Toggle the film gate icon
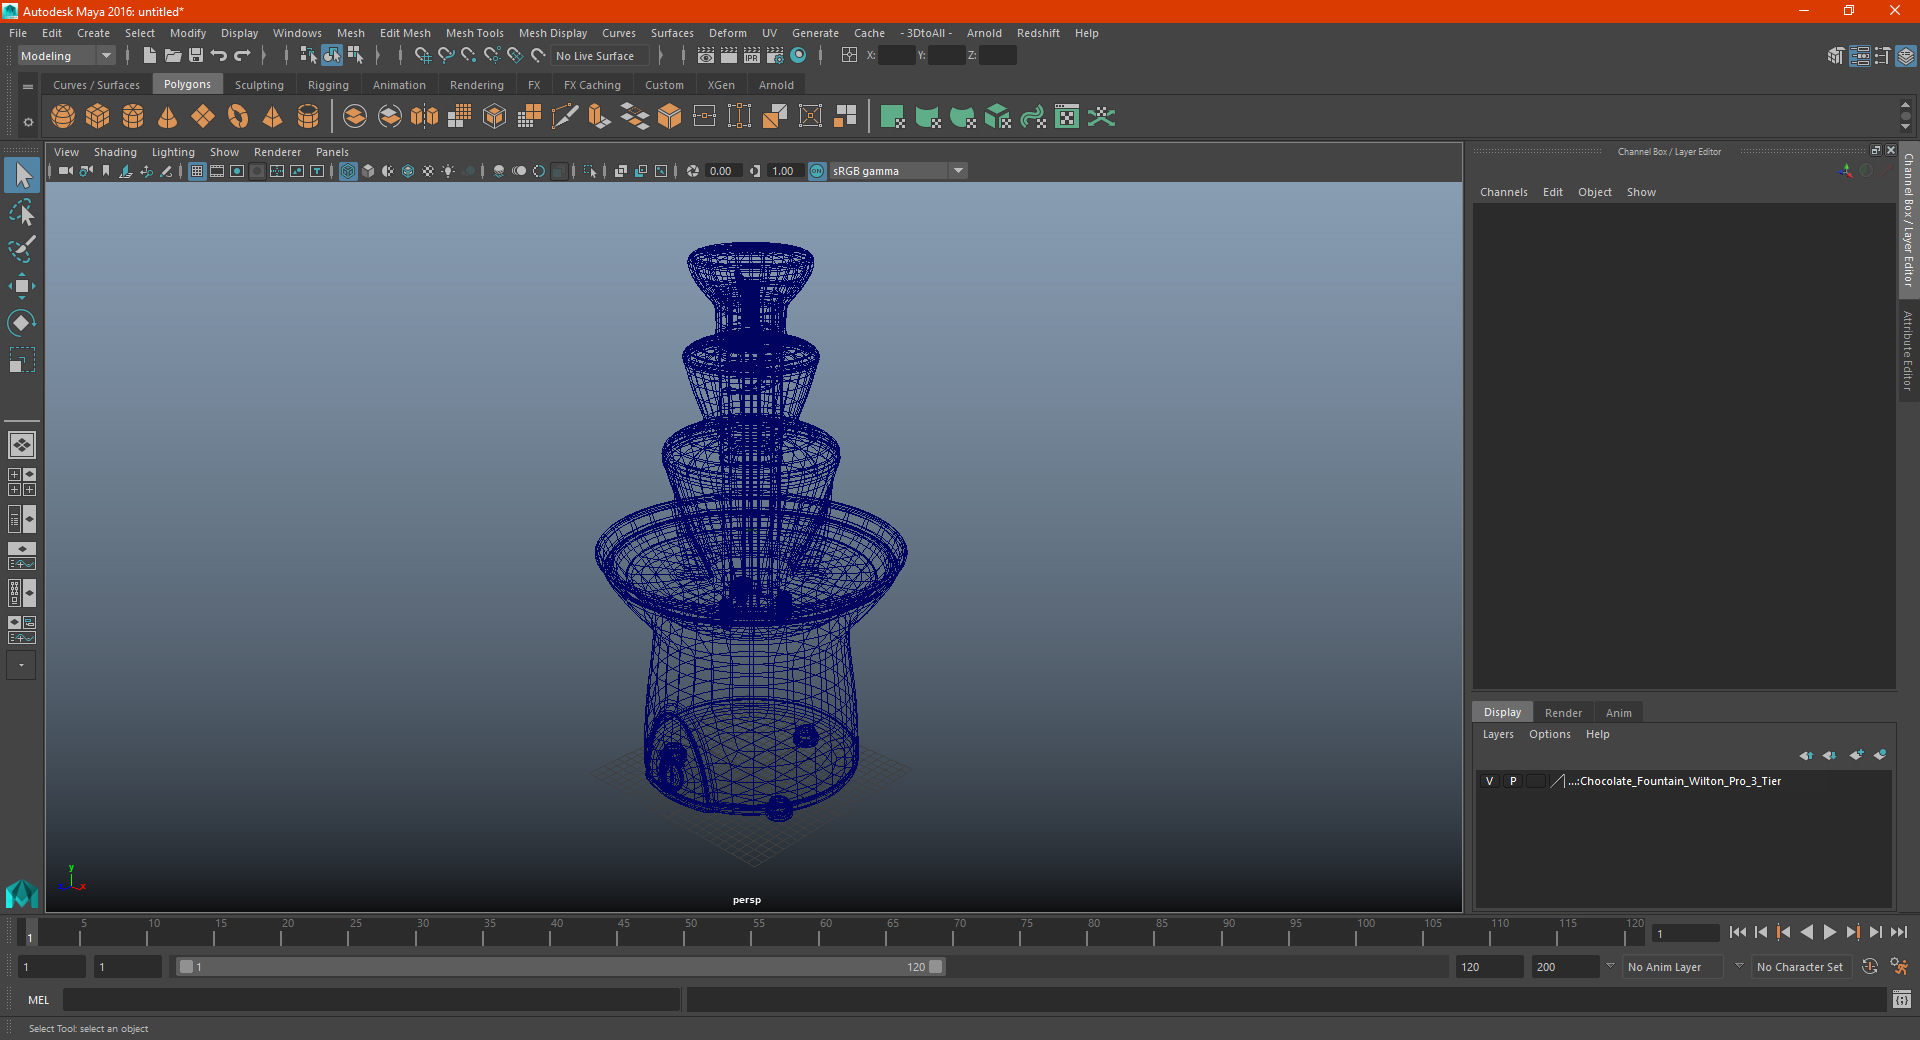 pos(217,171)
